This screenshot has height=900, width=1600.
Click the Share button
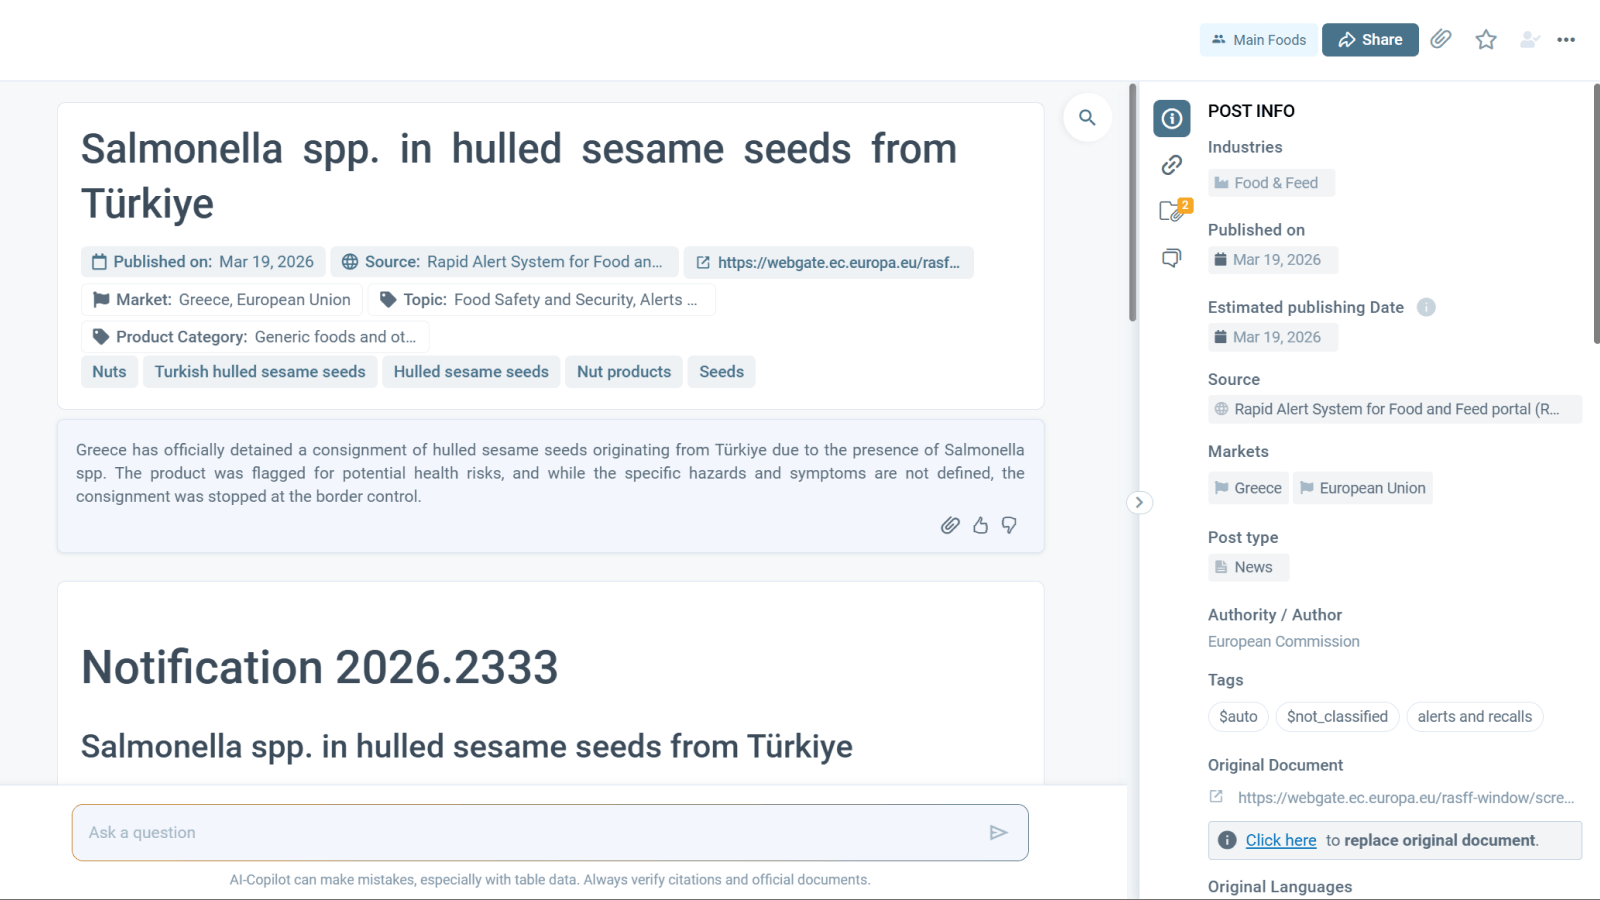click(x=1370, y=40)
